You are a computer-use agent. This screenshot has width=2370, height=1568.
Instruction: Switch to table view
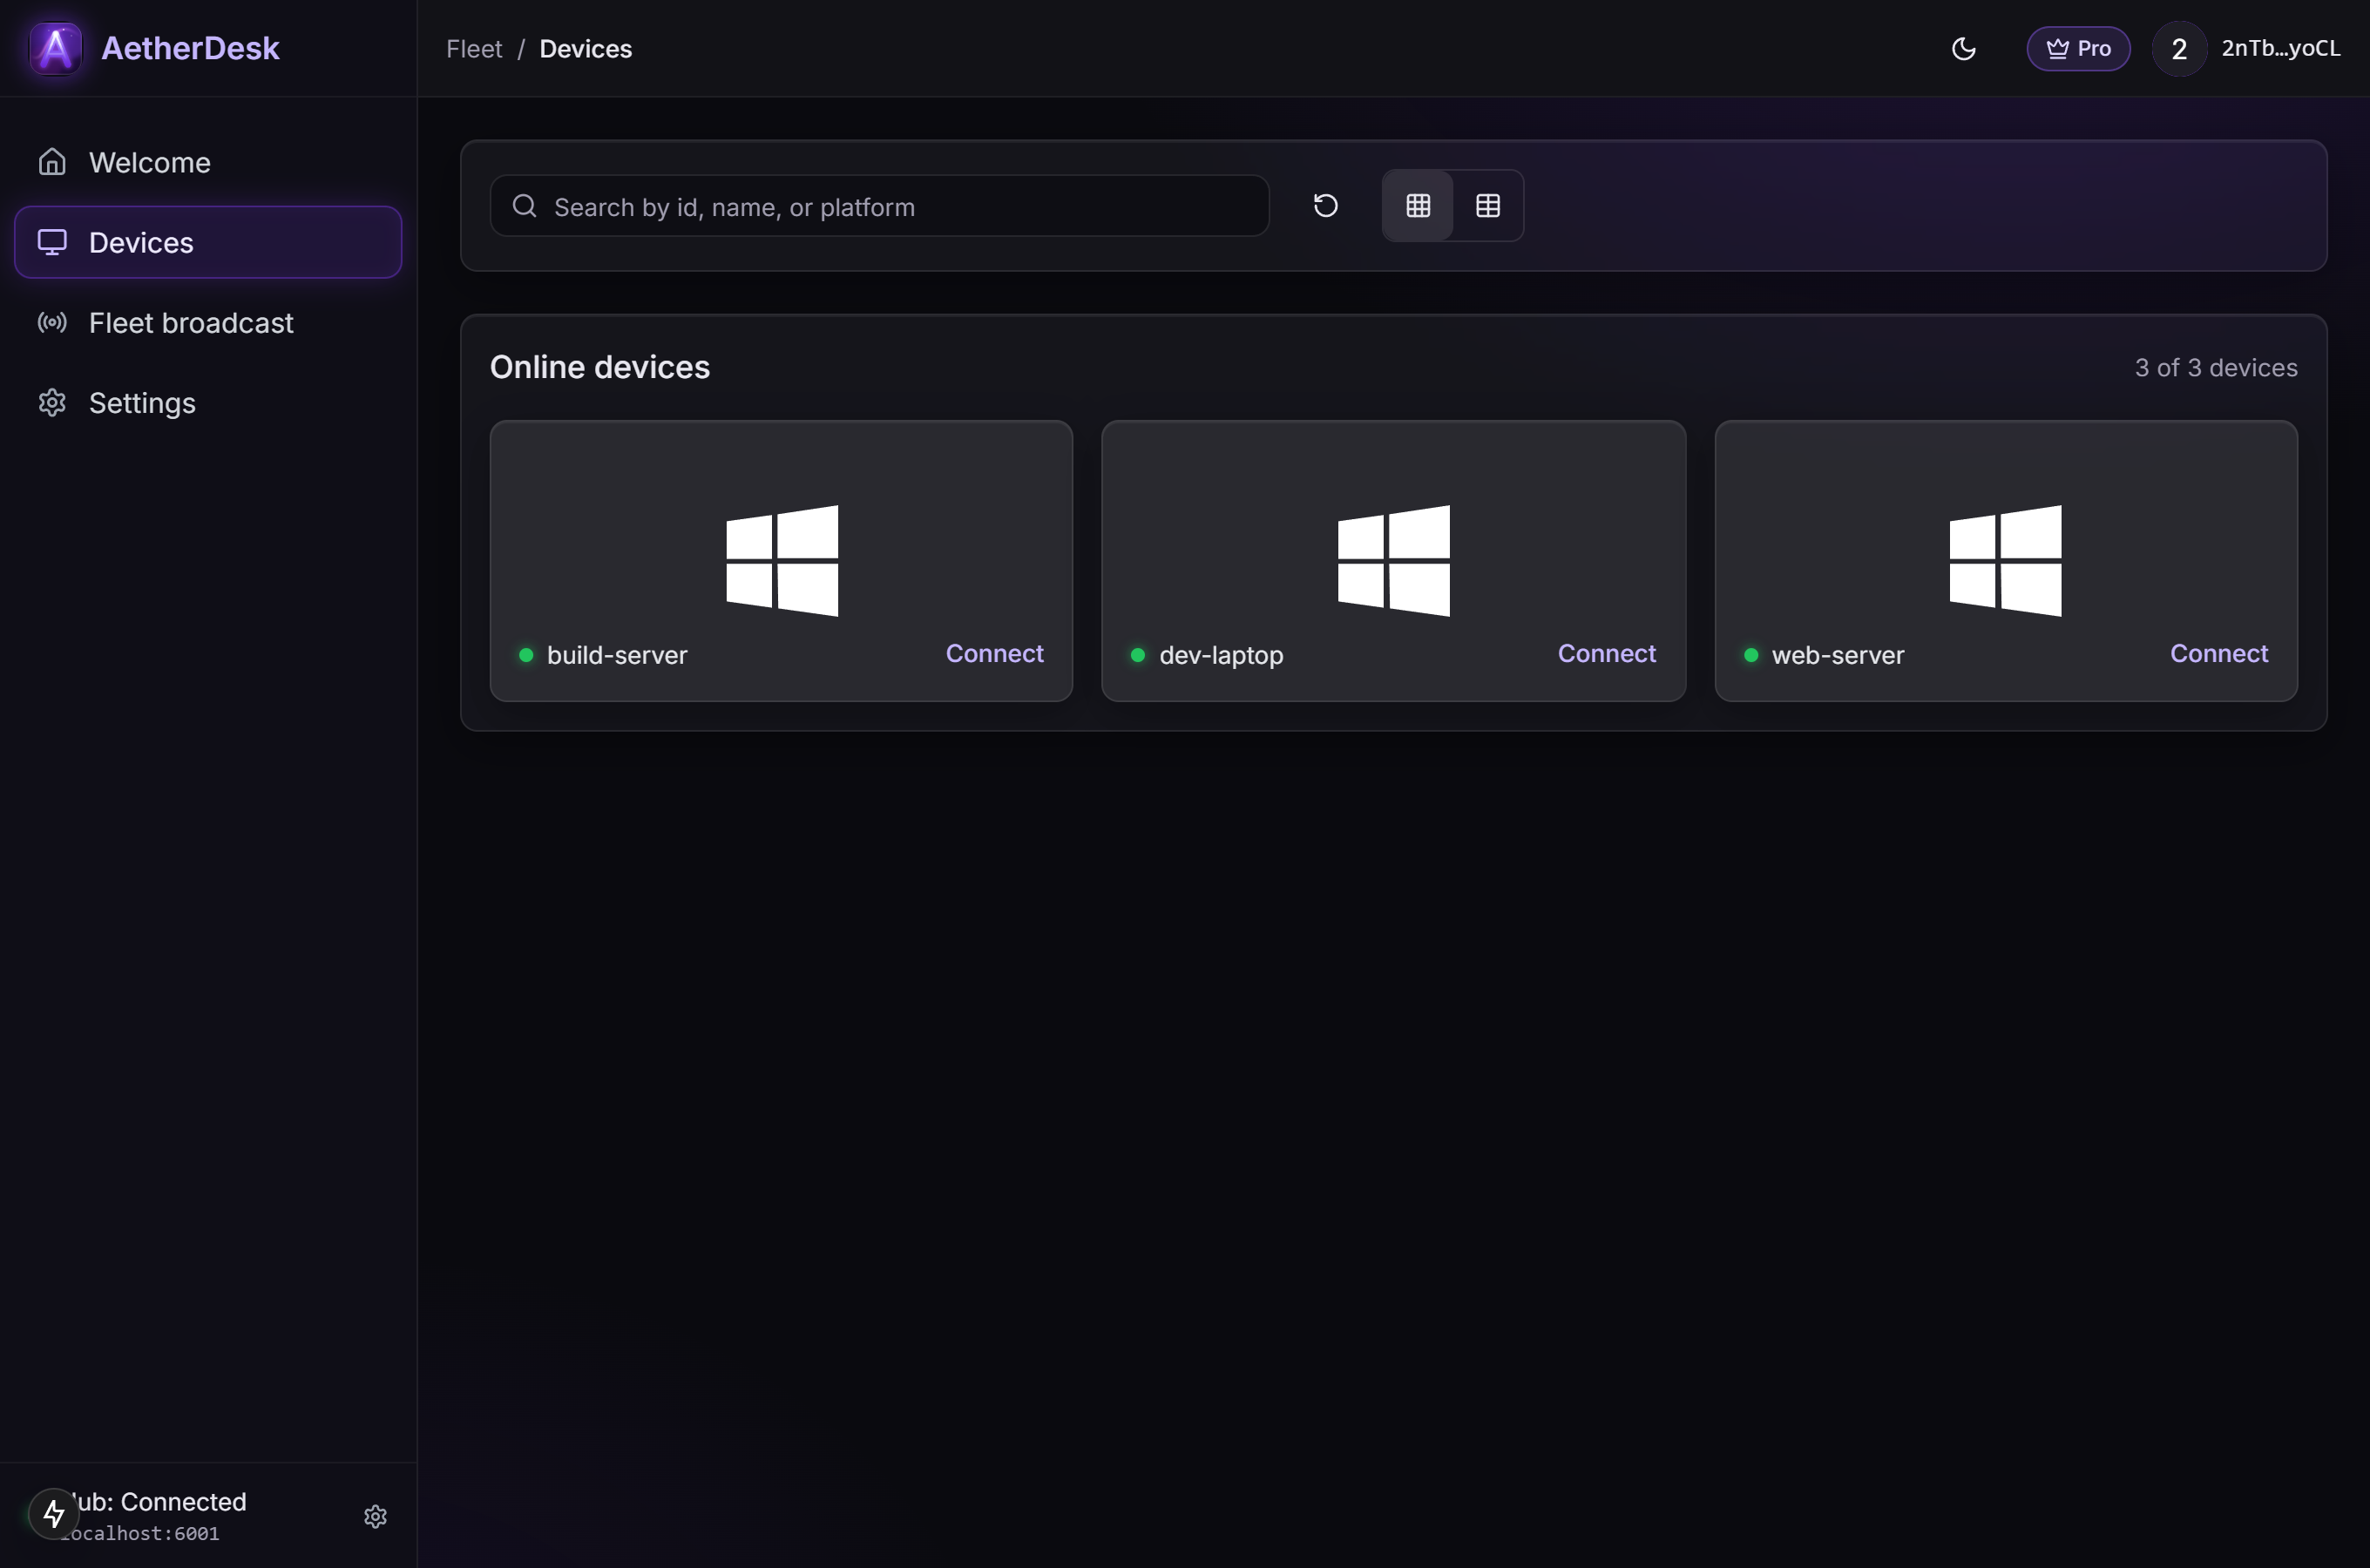1488,206
